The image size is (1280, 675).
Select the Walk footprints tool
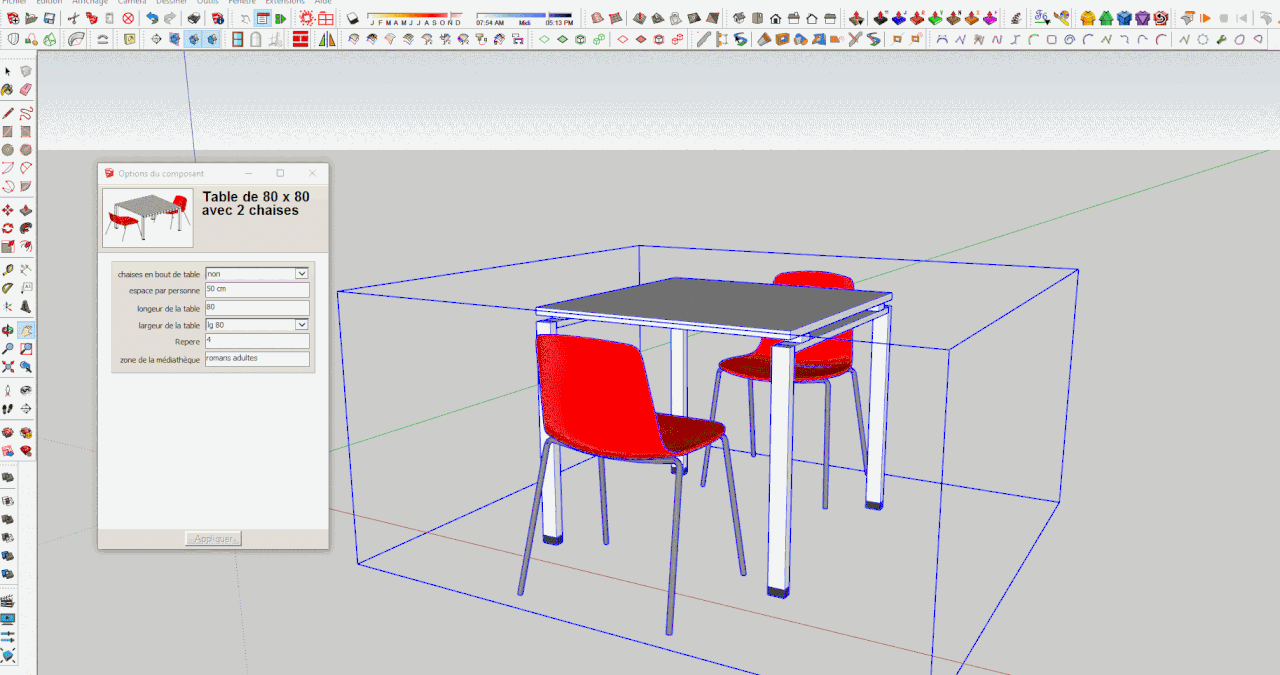[8, 409]
